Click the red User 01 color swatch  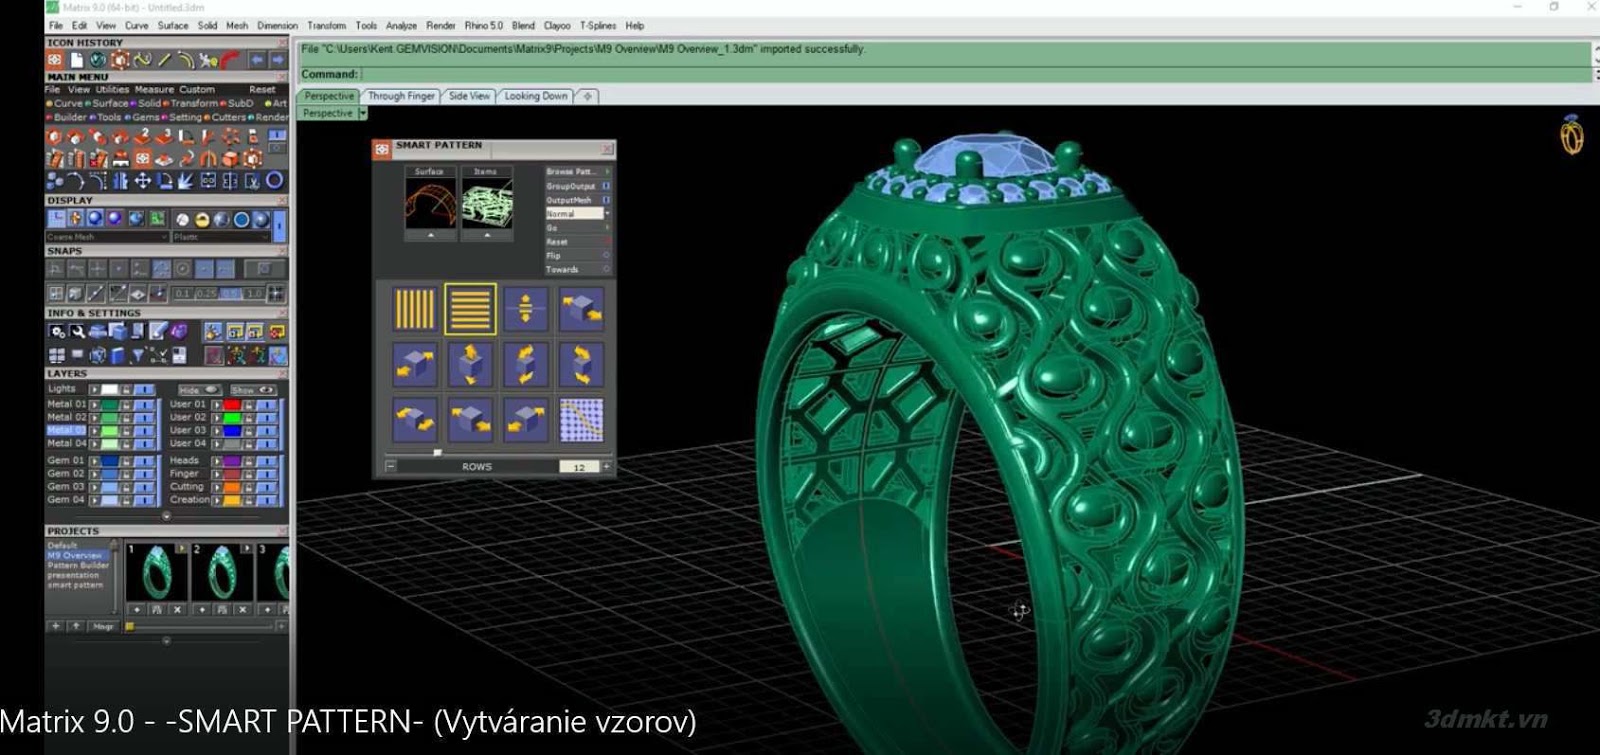(232, 405)
